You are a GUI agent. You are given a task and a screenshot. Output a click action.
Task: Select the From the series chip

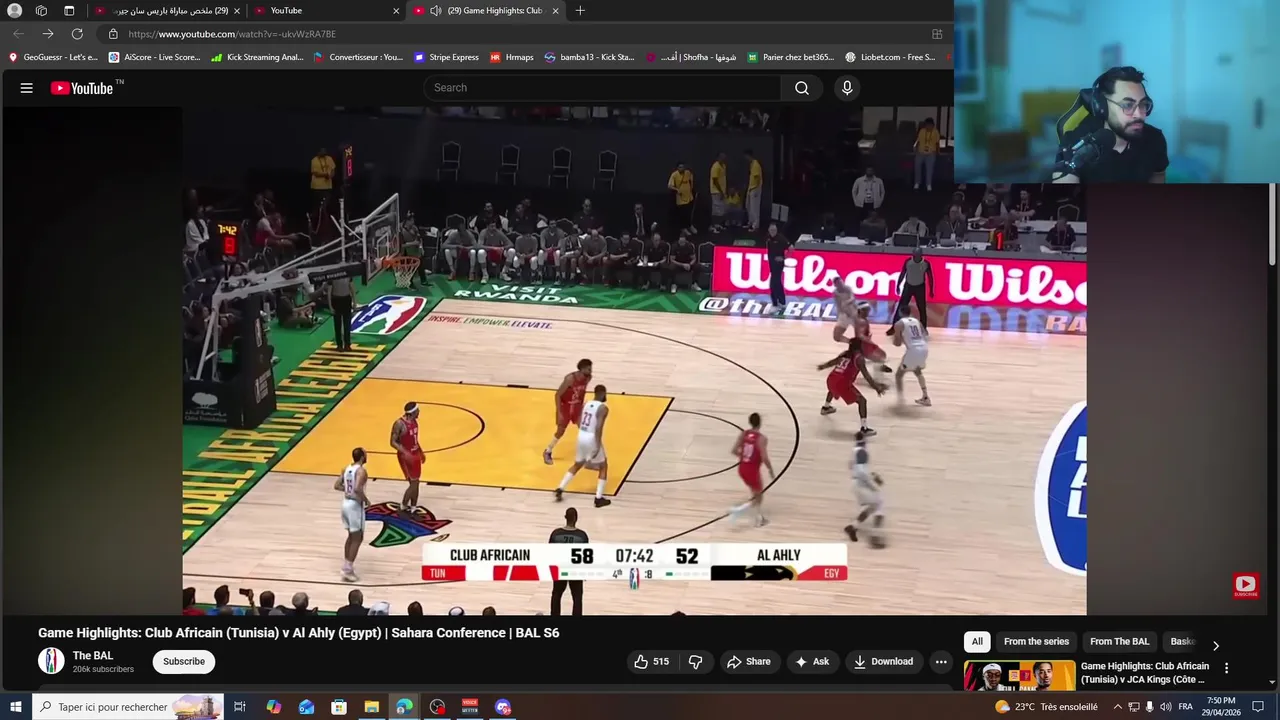(x=1036, y=642)
